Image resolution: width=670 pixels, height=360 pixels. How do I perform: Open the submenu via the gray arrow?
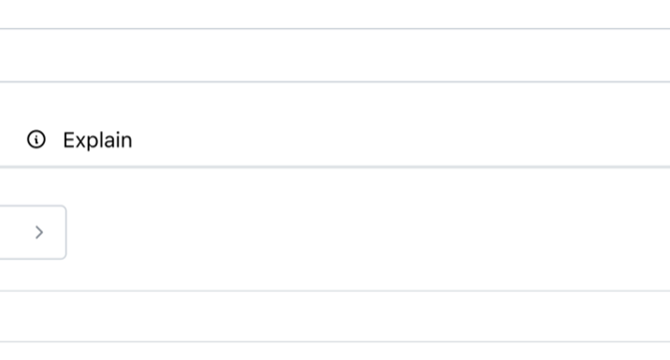[x=39, y=232]
